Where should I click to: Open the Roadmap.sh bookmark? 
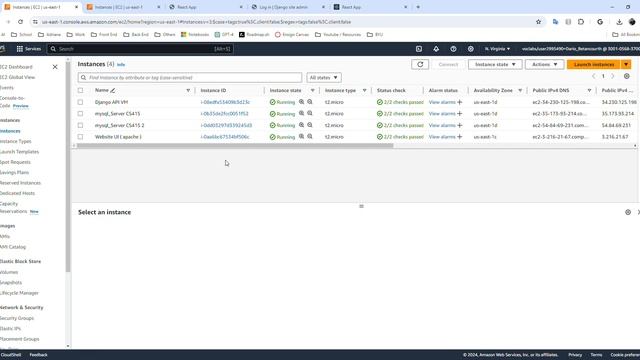254,35
